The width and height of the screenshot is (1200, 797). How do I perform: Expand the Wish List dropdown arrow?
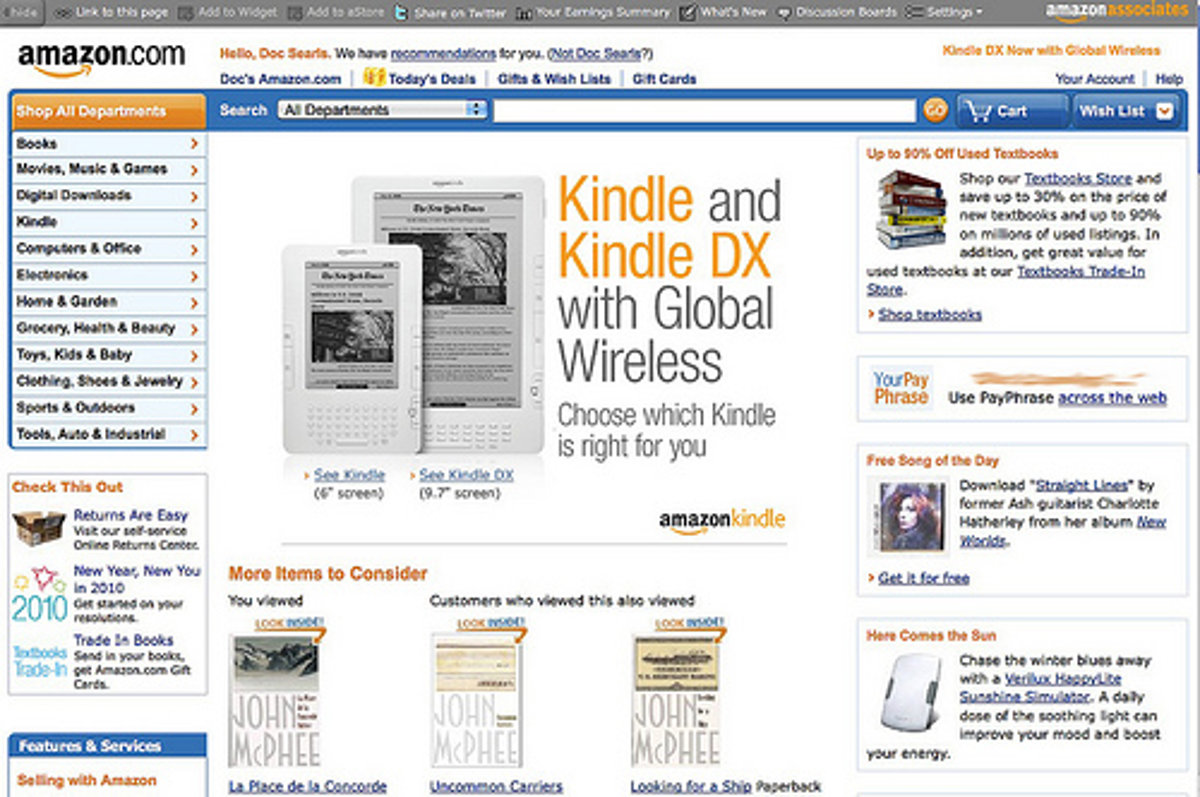1164,111
